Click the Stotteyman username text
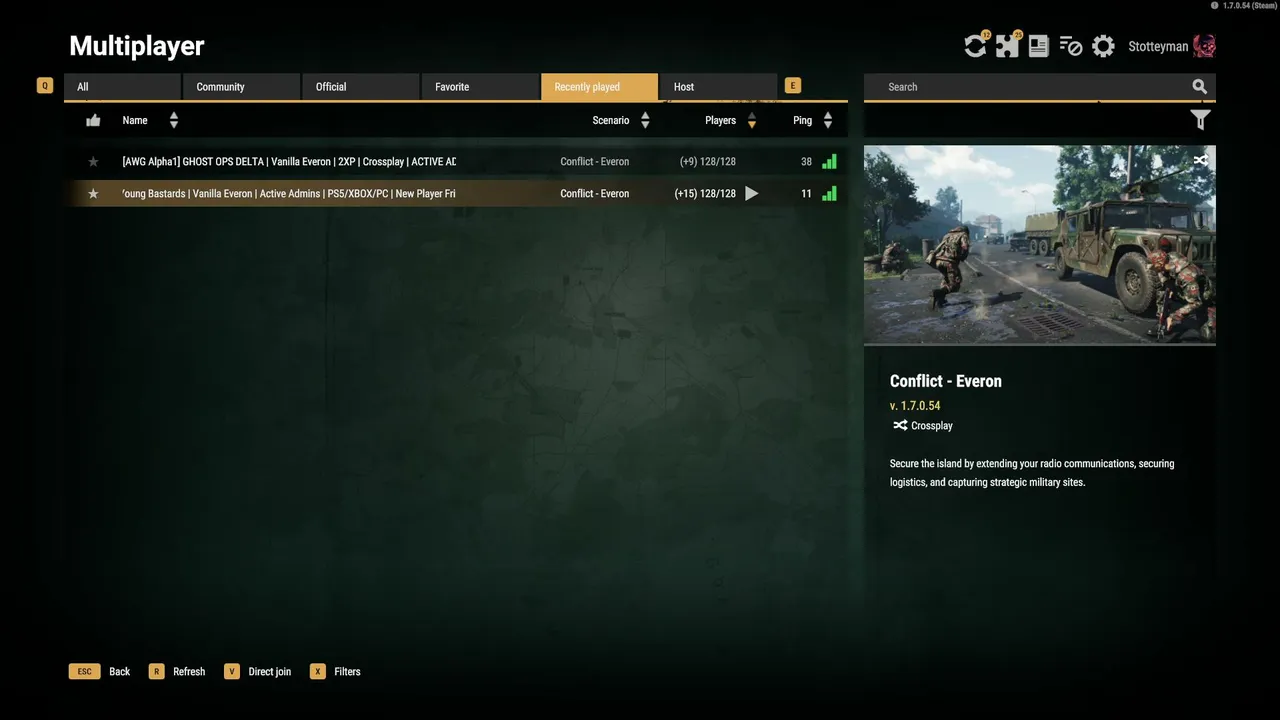 (1158, 47)
